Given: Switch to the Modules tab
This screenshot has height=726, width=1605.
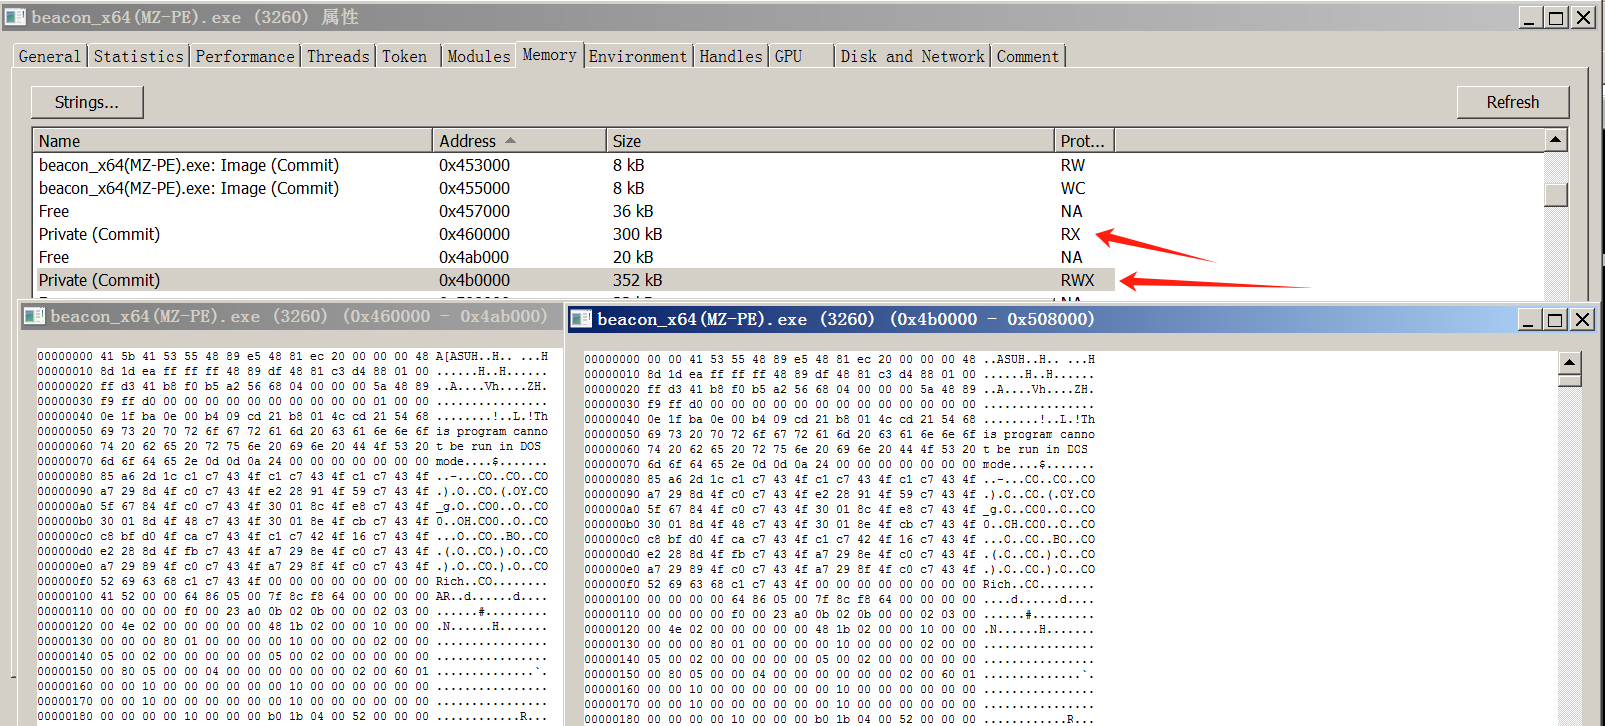Looking at the screenshot, I should pyautogui.click(x=478, y=56).
